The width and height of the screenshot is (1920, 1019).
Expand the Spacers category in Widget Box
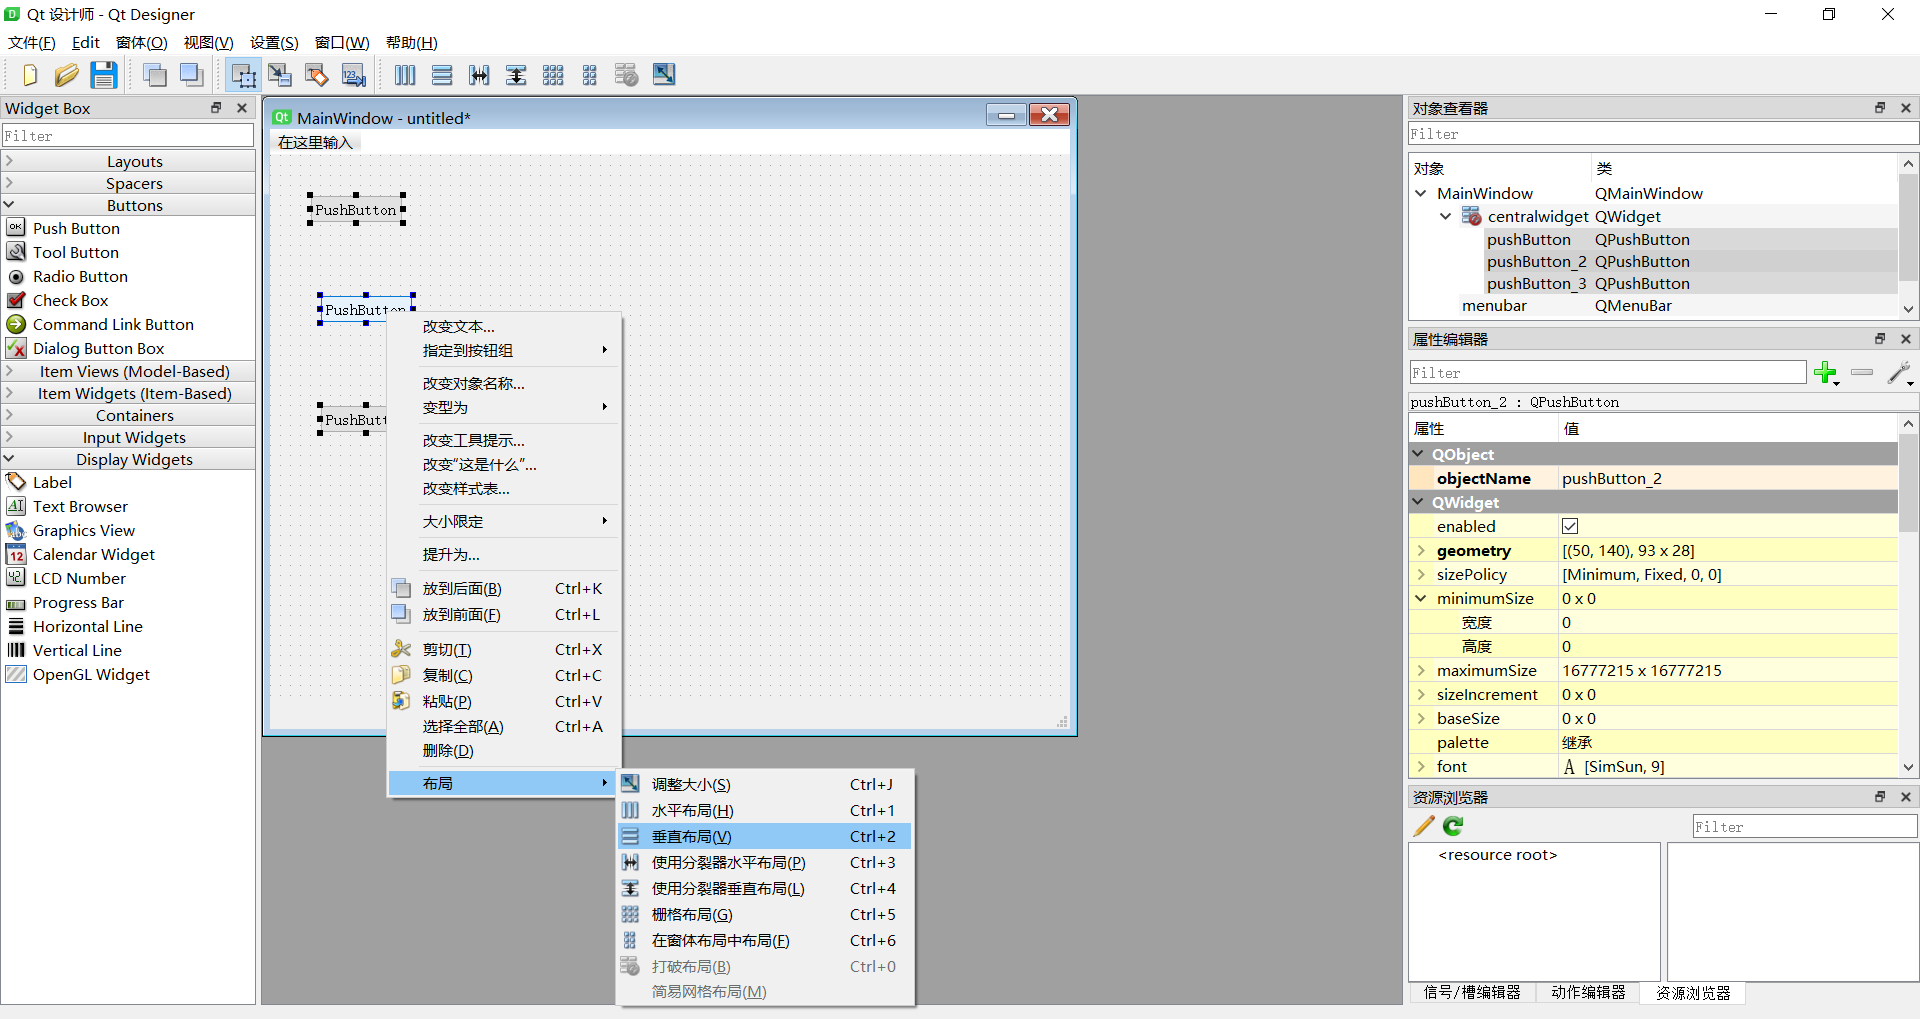point(9,183)
